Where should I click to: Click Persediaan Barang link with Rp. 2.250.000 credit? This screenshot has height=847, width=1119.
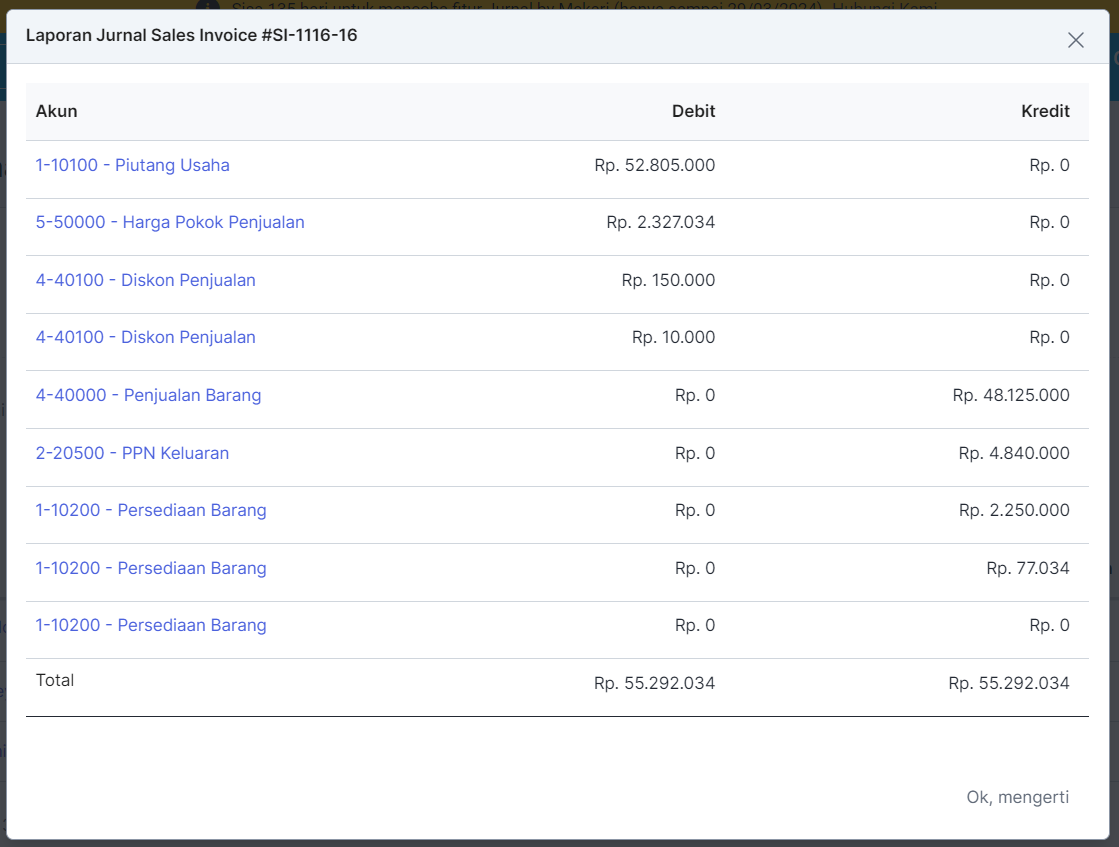[x=151, y=510]
